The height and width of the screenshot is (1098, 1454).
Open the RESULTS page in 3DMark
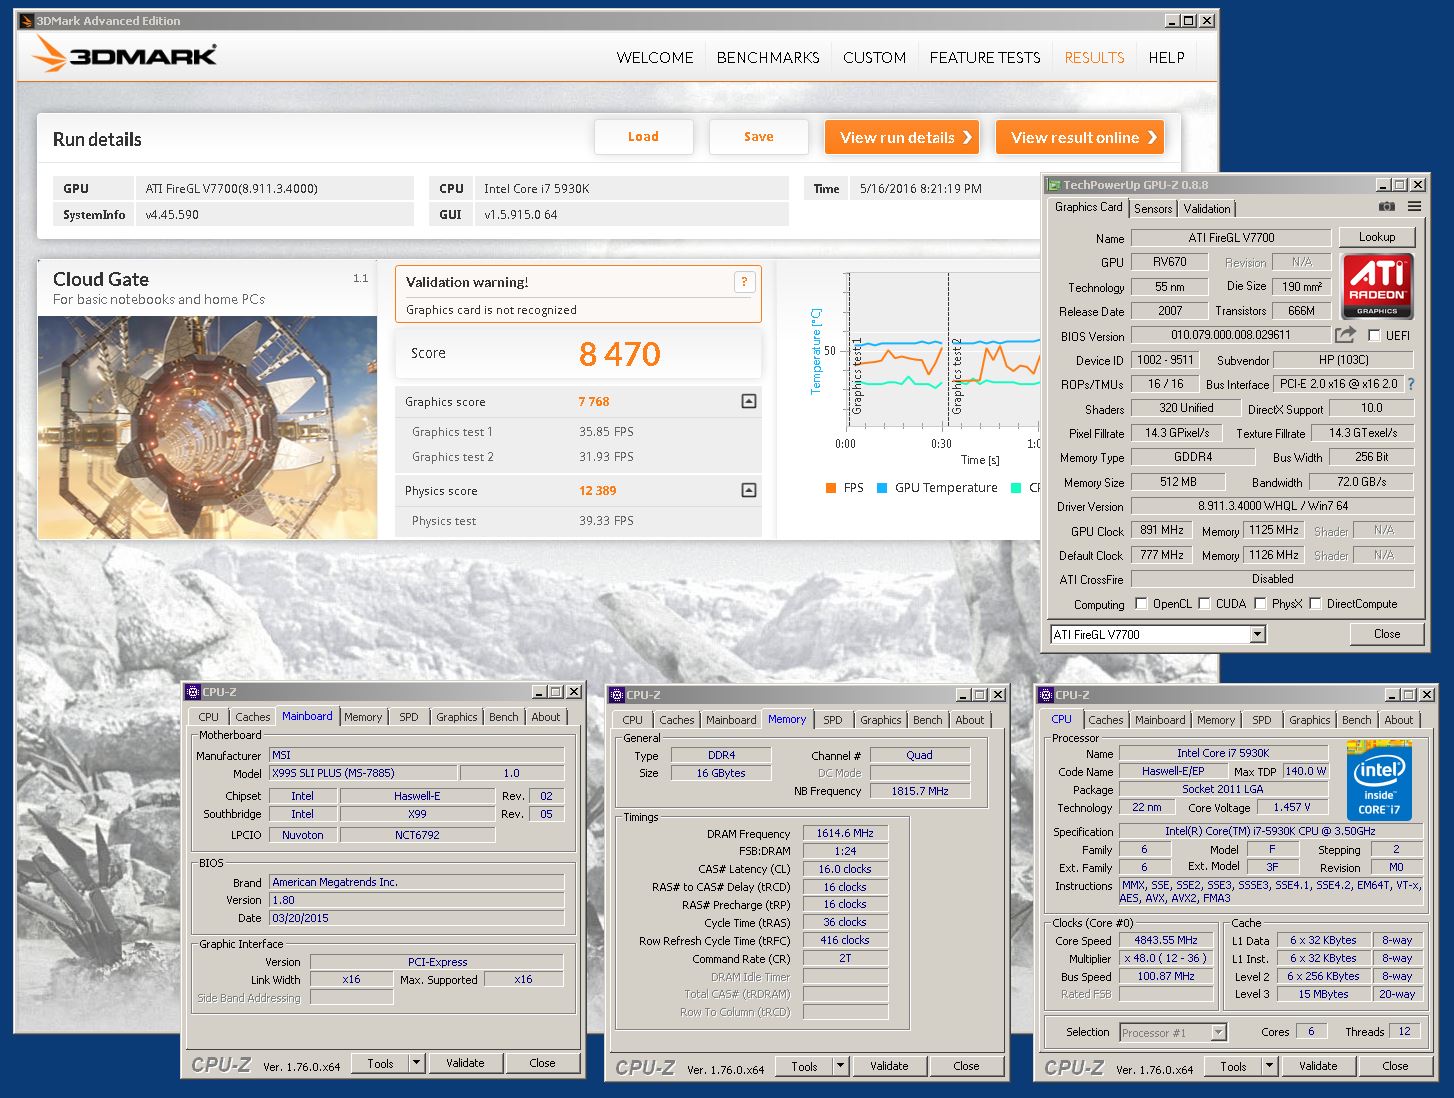tap(1094, 58)
